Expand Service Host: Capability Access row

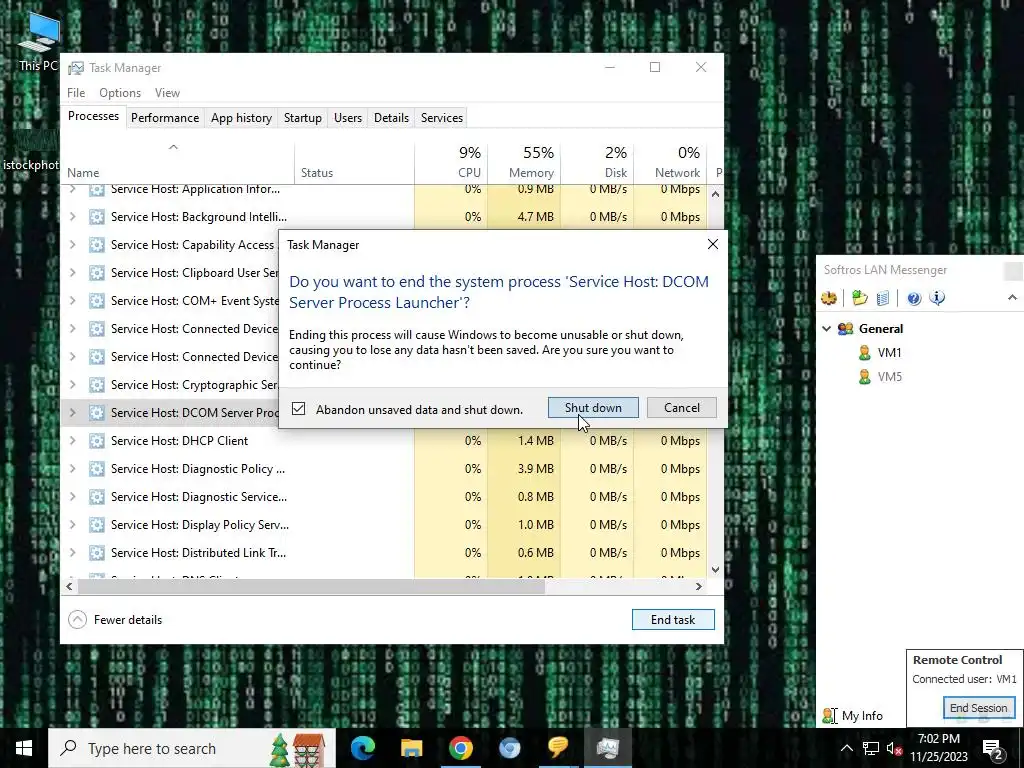tap(72, 245)
